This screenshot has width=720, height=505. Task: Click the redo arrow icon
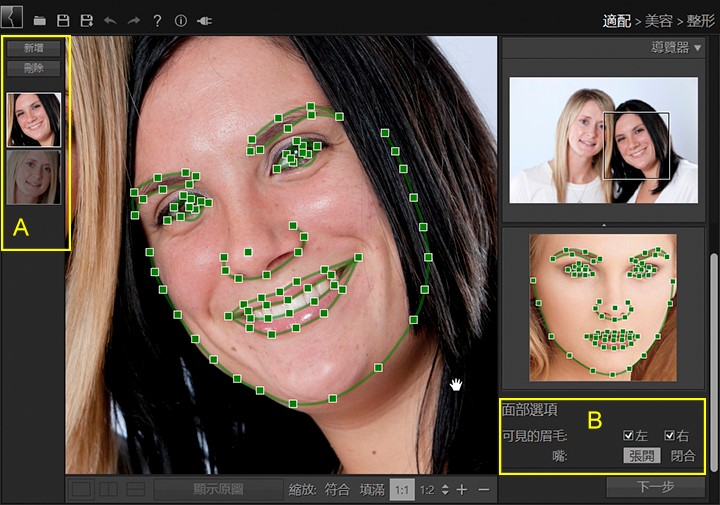(133, 20)
